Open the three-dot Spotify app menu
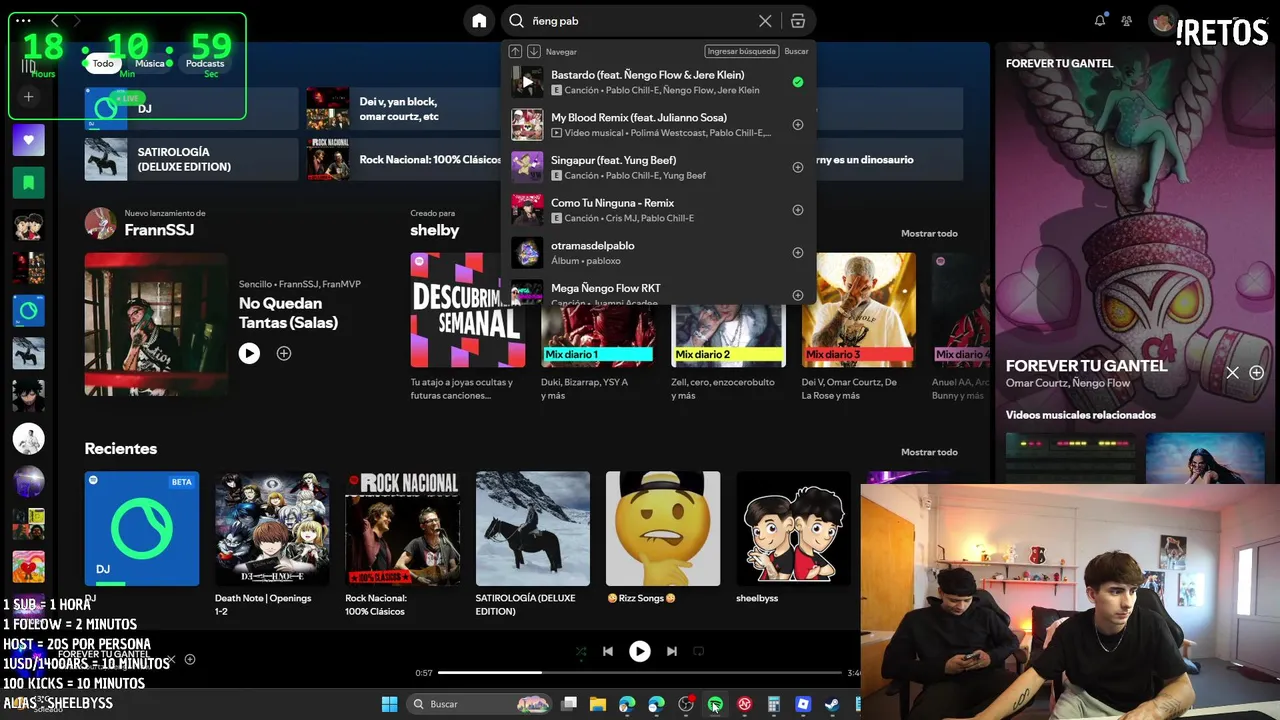Viewport: 1280px width, 720px height. (24, 21)
